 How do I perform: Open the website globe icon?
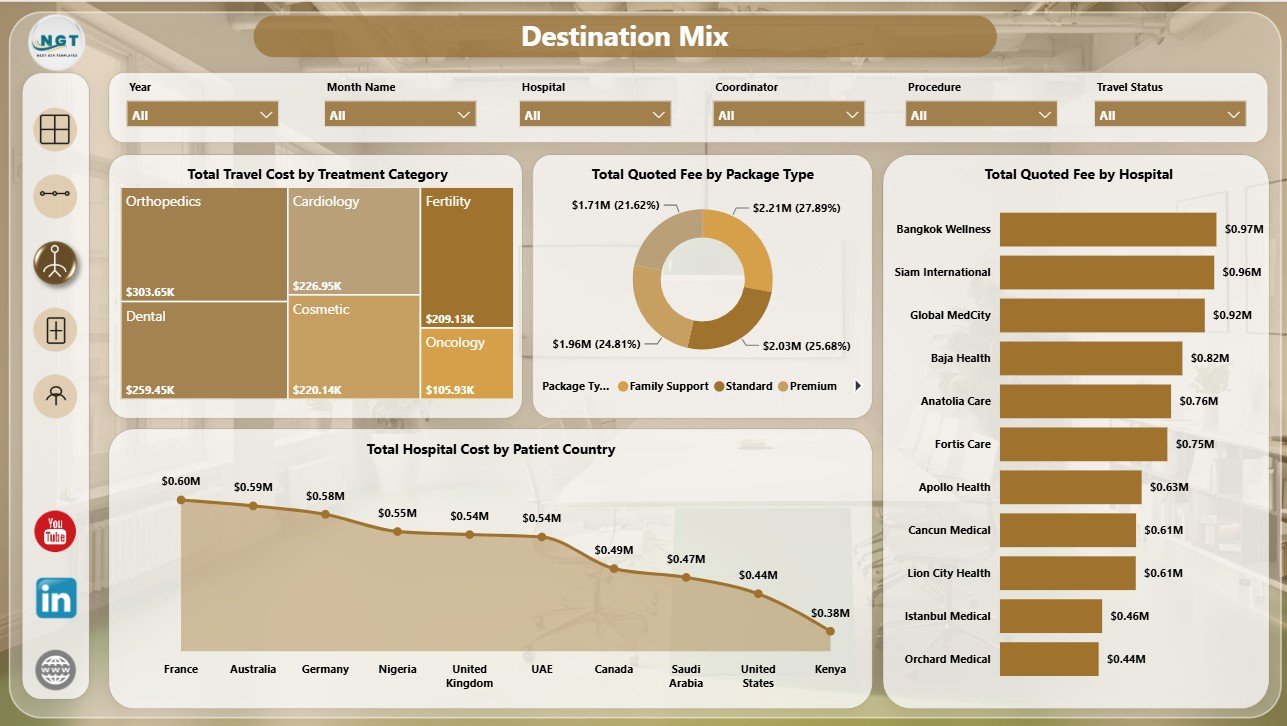55,669
